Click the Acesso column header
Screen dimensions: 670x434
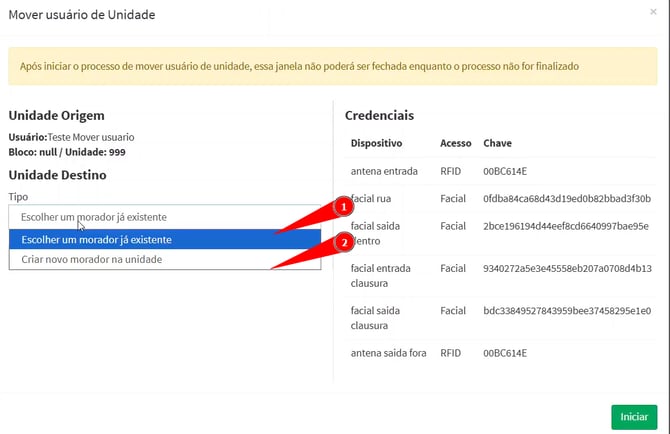coord(455,144)
